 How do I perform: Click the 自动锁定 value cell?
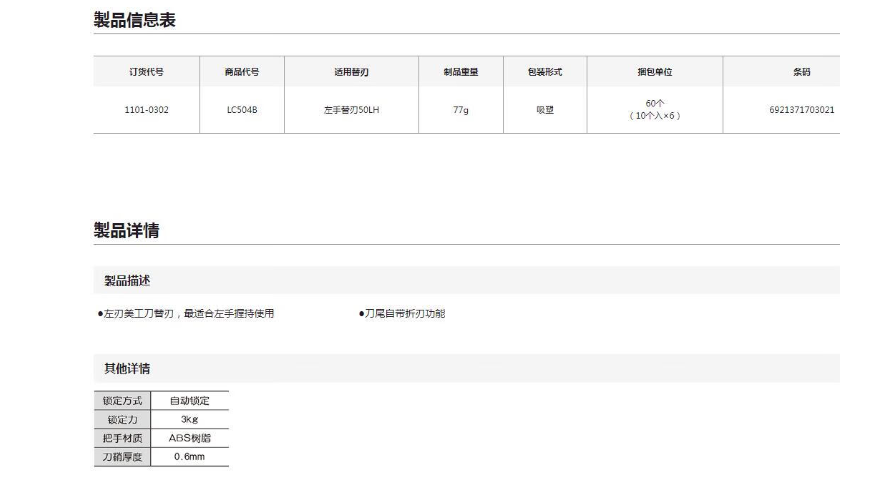tap(189, 401)
